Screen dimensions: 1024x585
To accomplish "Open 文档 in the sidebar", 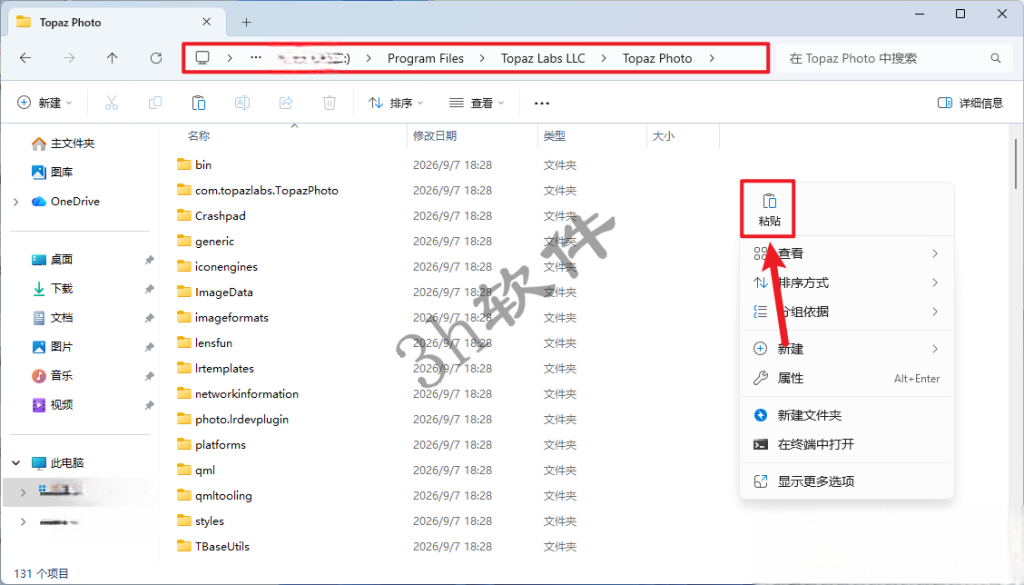I will point(54,317).
